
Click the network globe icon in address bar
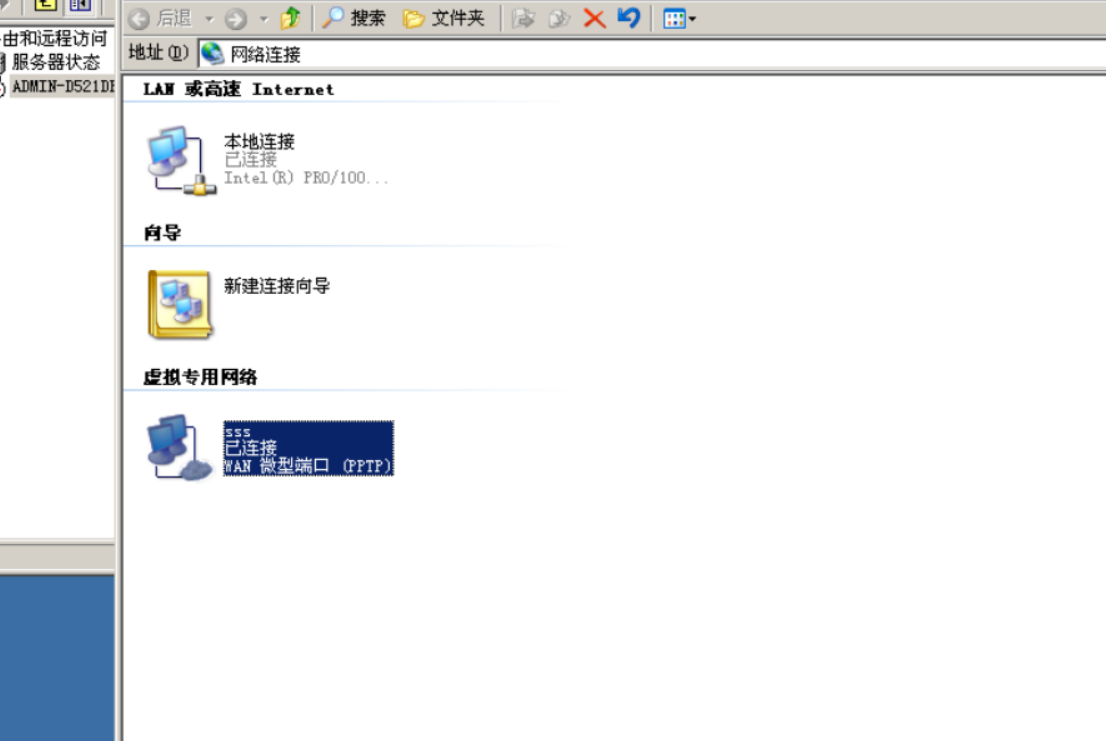click(212, 53)
